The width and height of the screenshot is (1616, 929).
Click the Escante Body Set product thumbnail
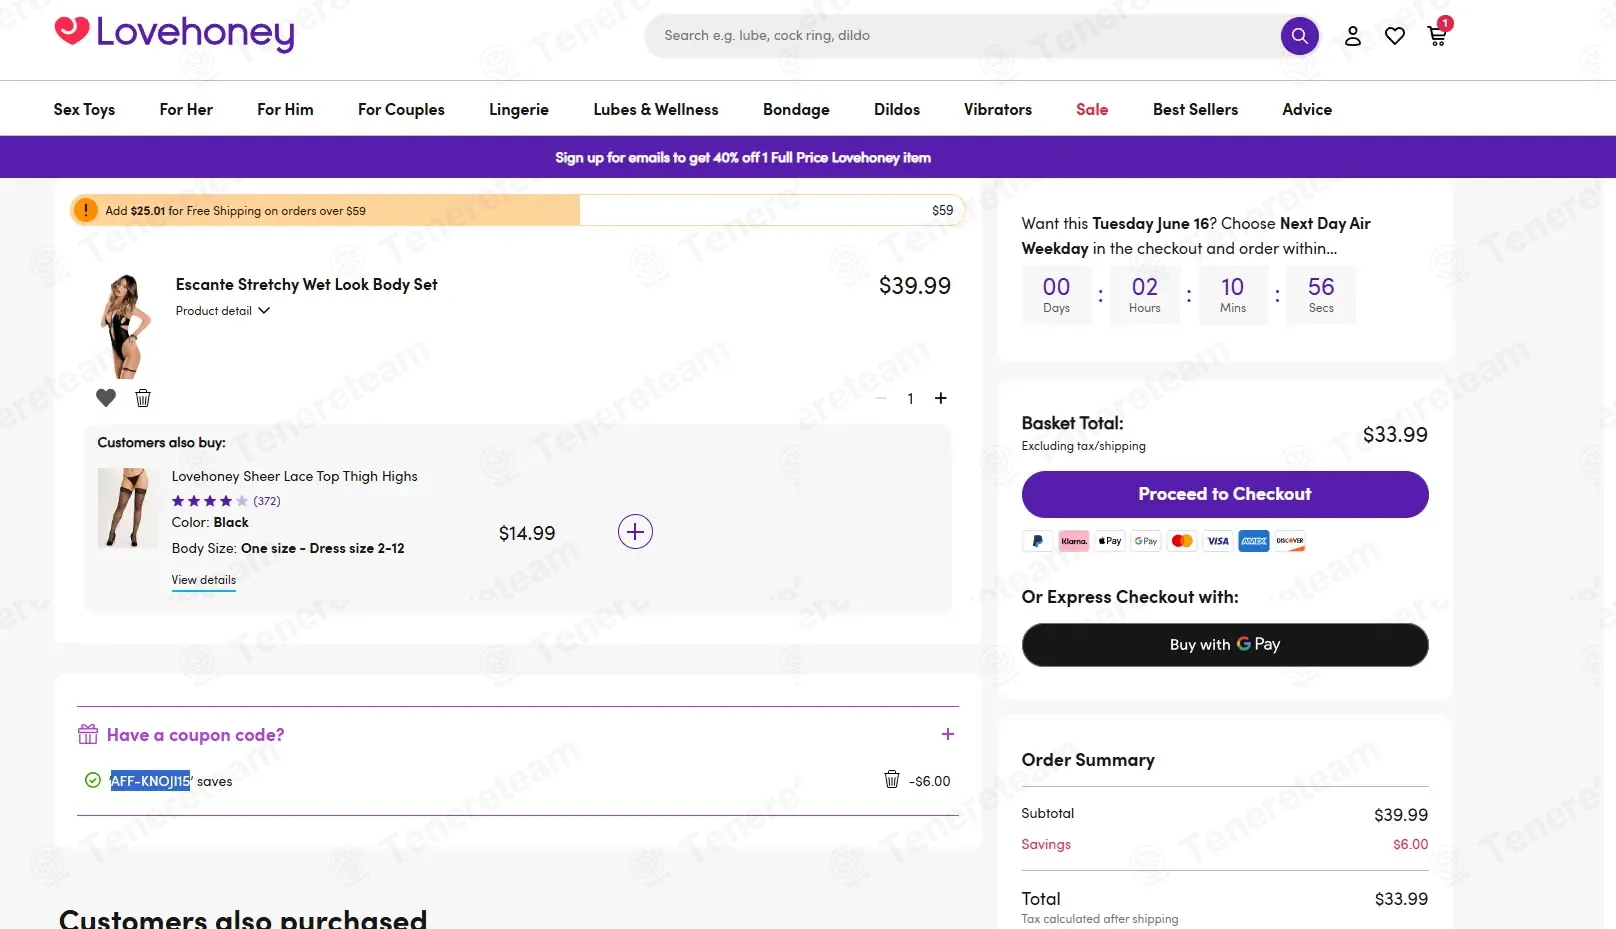[x=125, y=326]
